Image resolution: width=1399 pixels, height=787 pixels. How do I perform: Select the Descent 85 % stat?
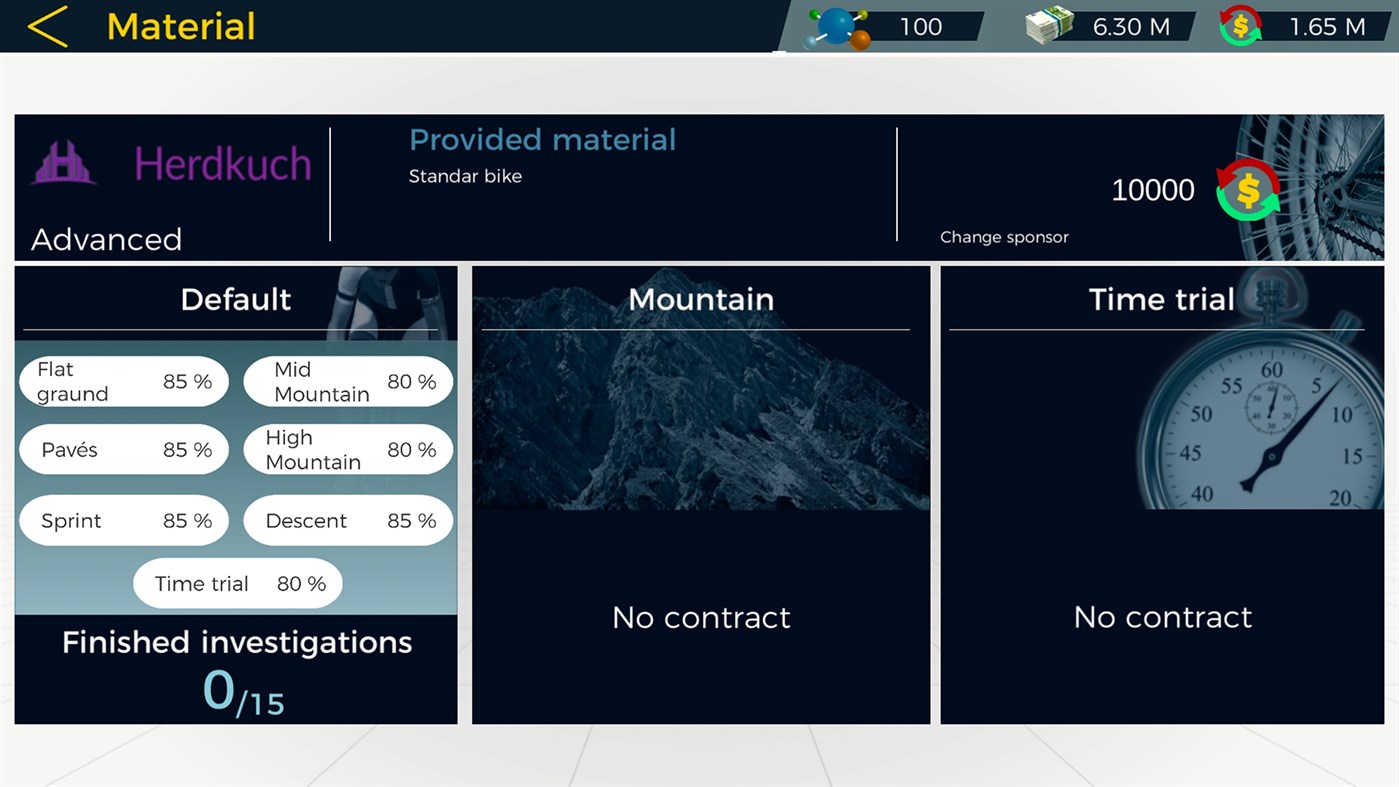point(348,520)
